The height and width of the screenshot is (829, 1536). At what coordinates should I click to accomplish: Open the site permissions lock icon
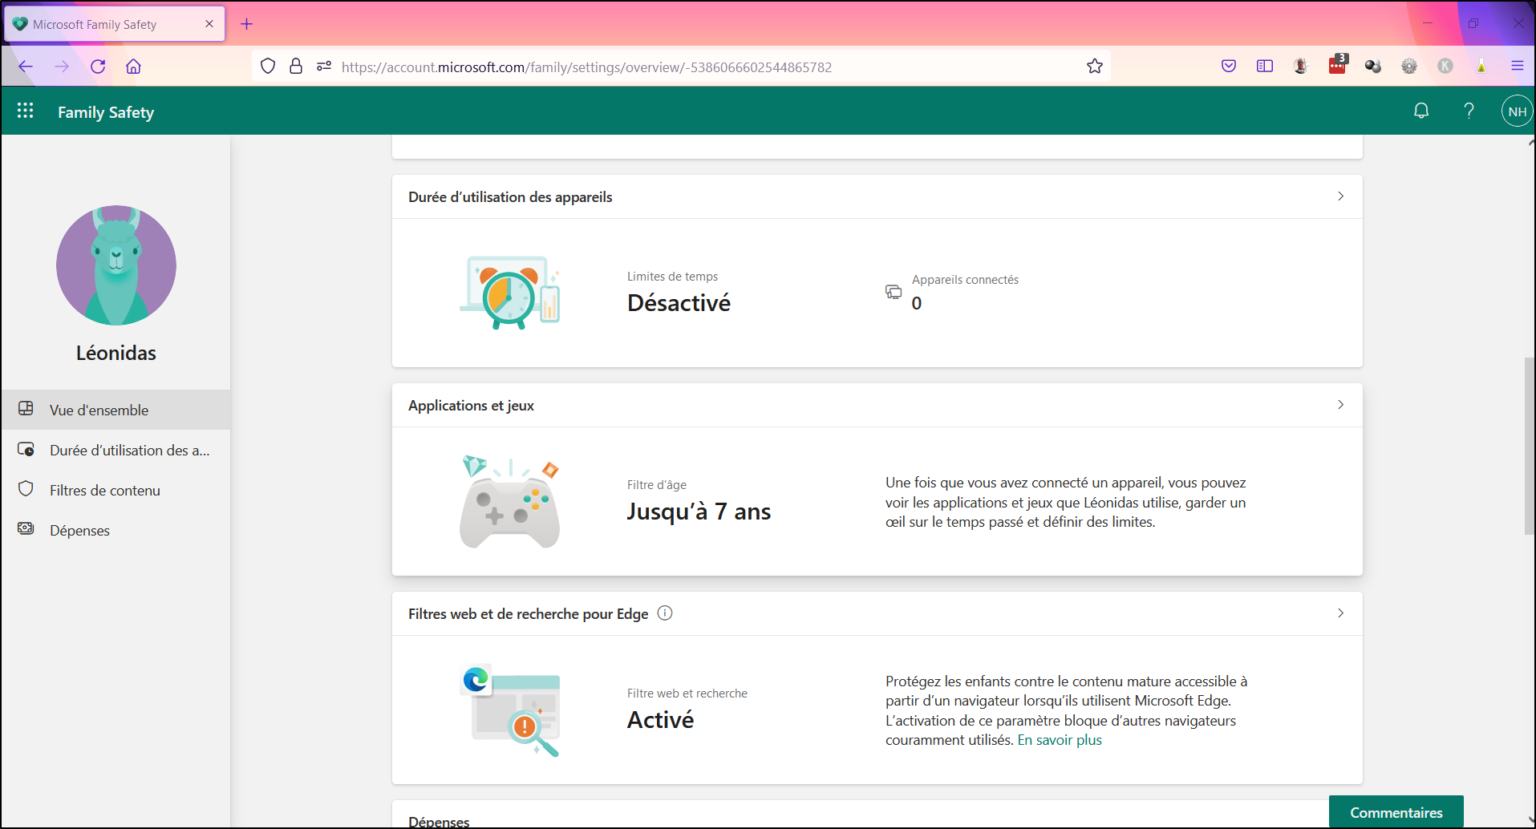click(296, 65)
